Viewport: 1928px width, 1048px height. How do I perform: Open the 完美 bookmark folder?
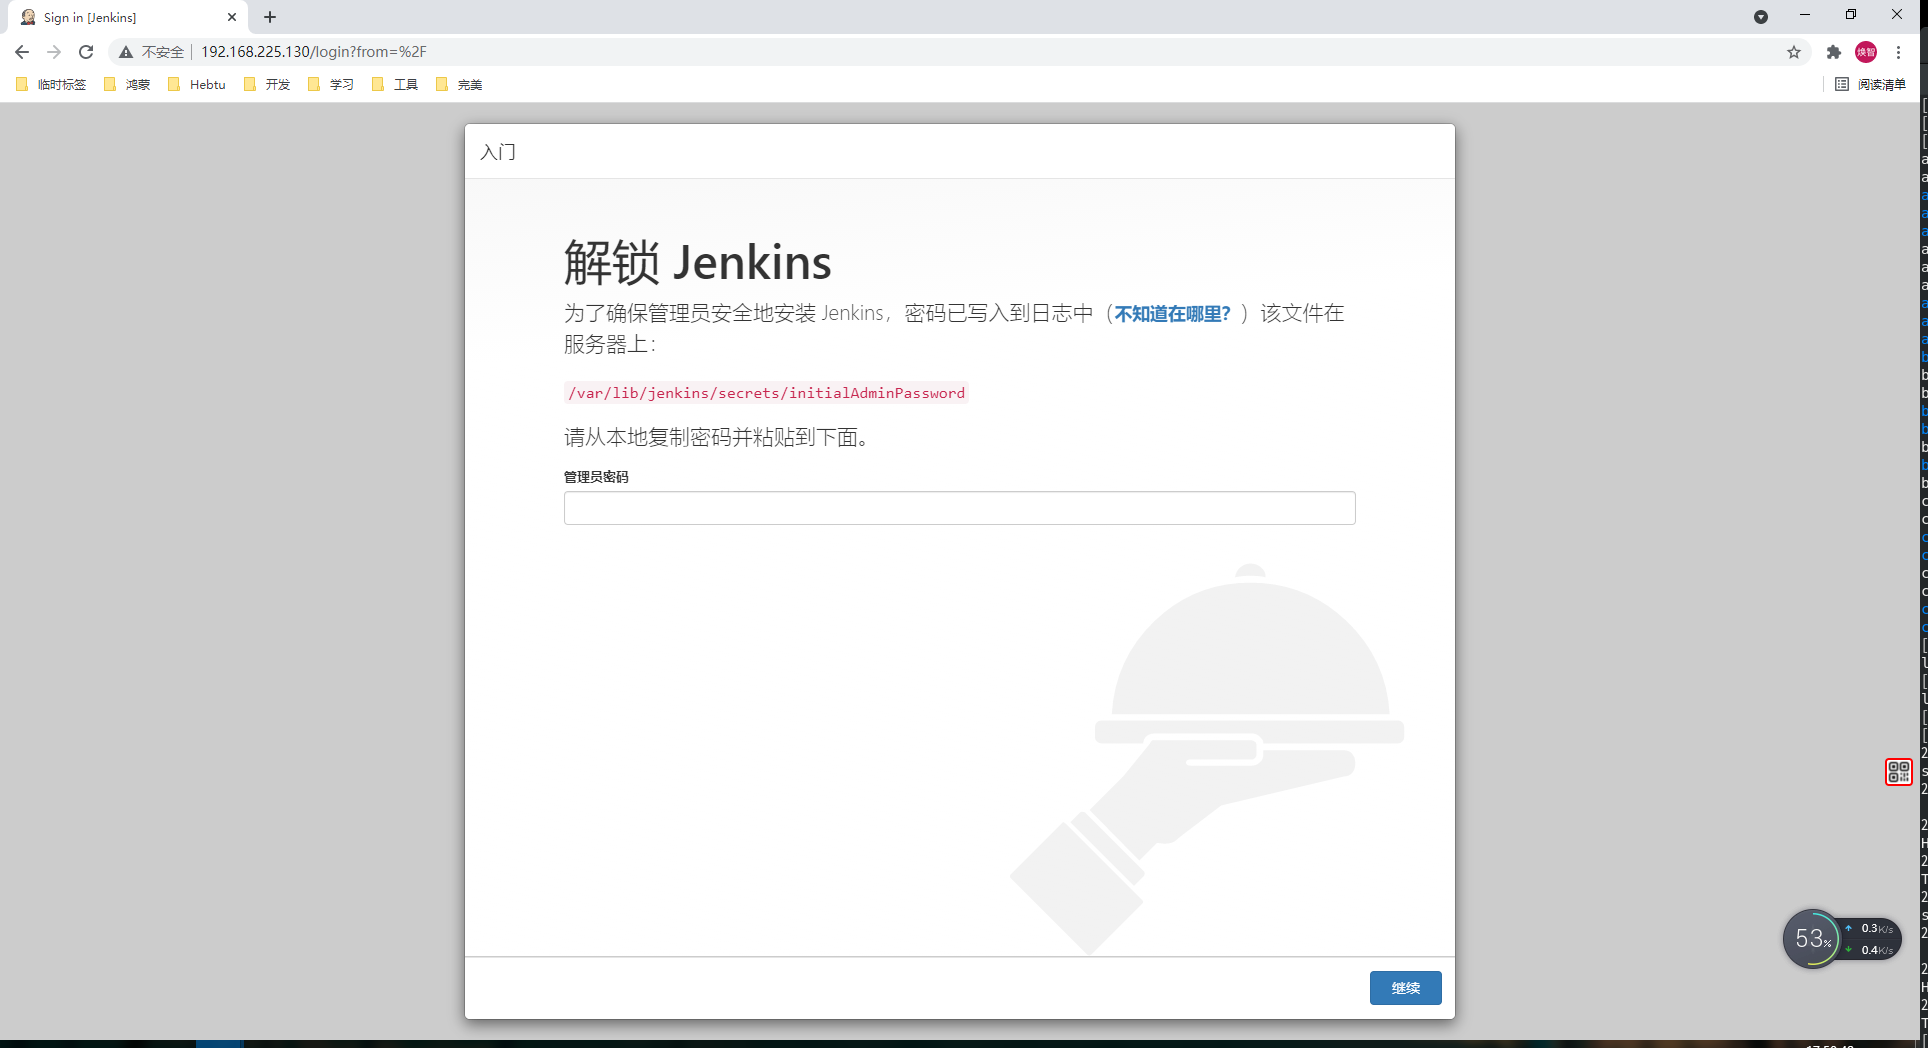click(x=459, y=84)
